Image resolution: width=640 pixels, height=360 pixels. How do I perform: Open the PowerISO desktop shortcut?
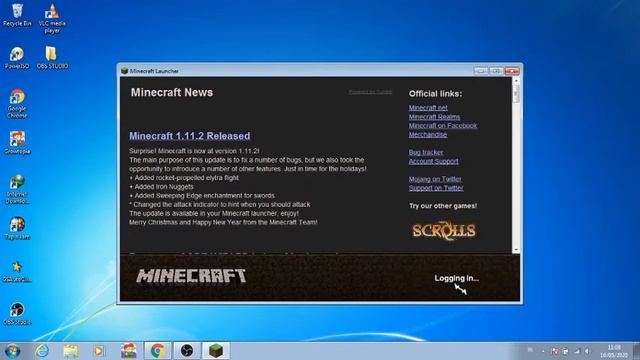(17, 58)
